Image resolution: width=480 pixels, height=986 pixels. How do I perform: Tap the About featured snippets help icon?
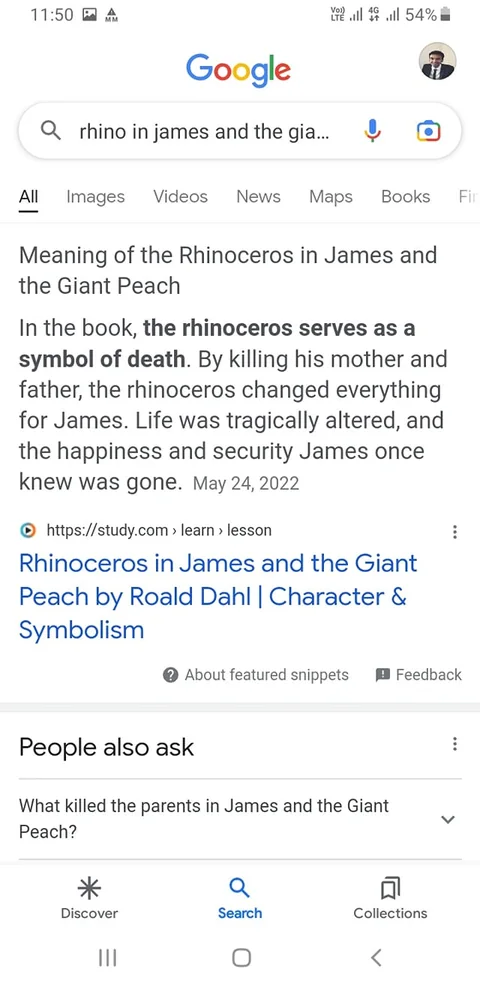tap(170, 675)
